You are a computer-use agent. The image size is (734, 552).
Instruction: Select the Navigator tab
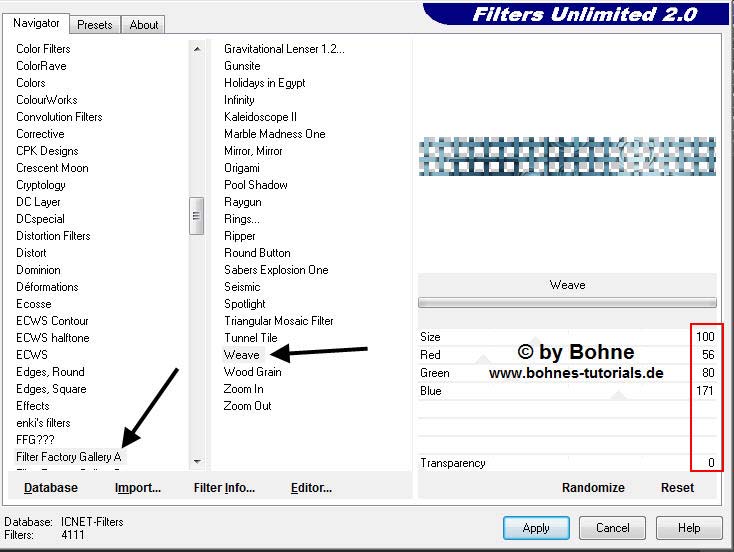point(37,23)
